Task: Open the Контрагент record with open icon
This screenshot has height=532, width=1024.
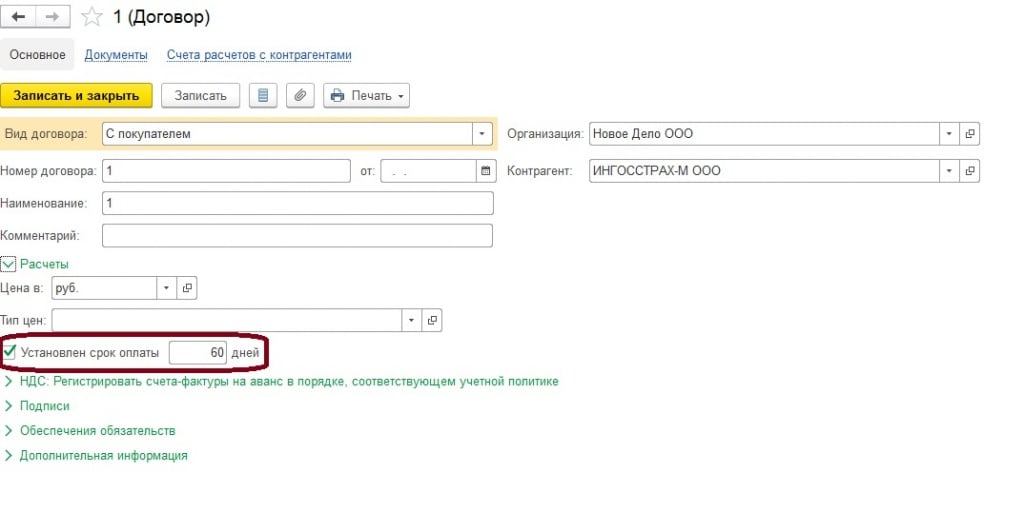Action: pyautogui.click(x=969, y=171)
